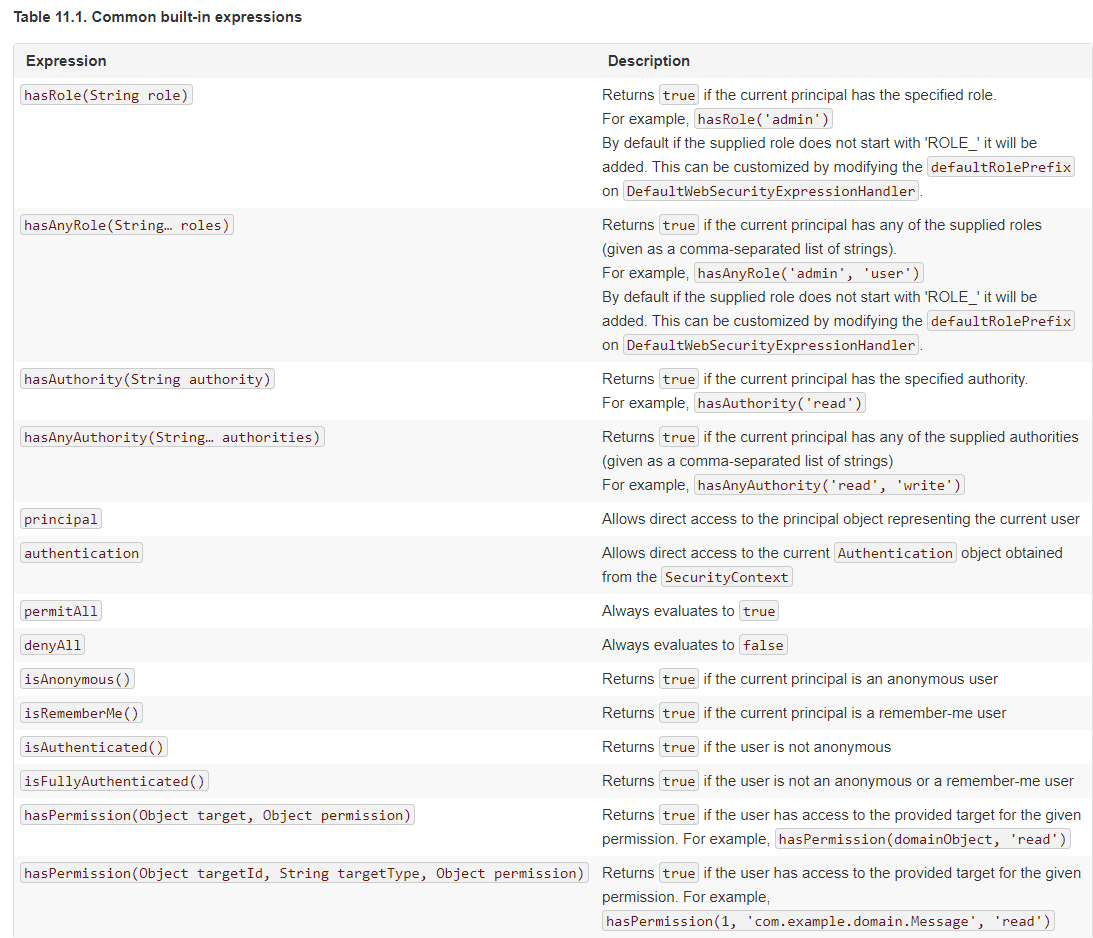
Task: Select the permitAll expression
Action: 61,611
